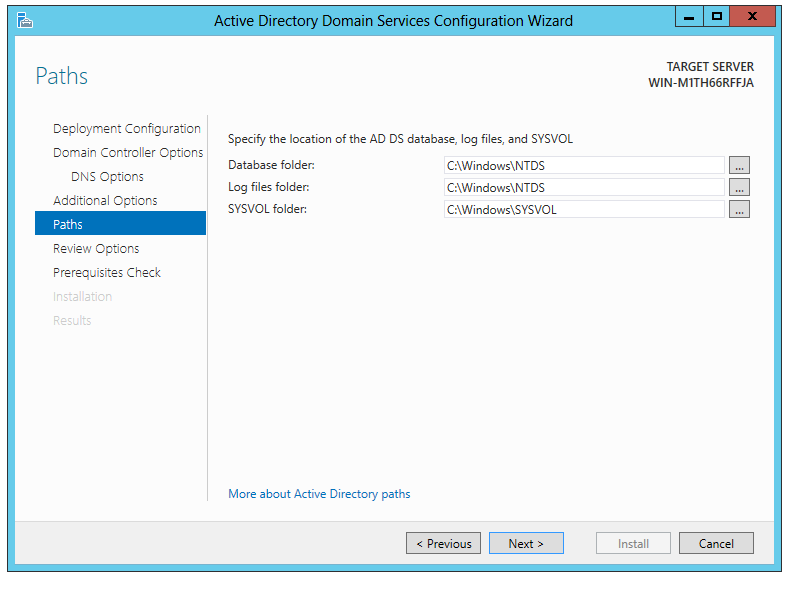Click in the Log files folder field
Viewport: 805px width, 592px height.
point(583,187)
